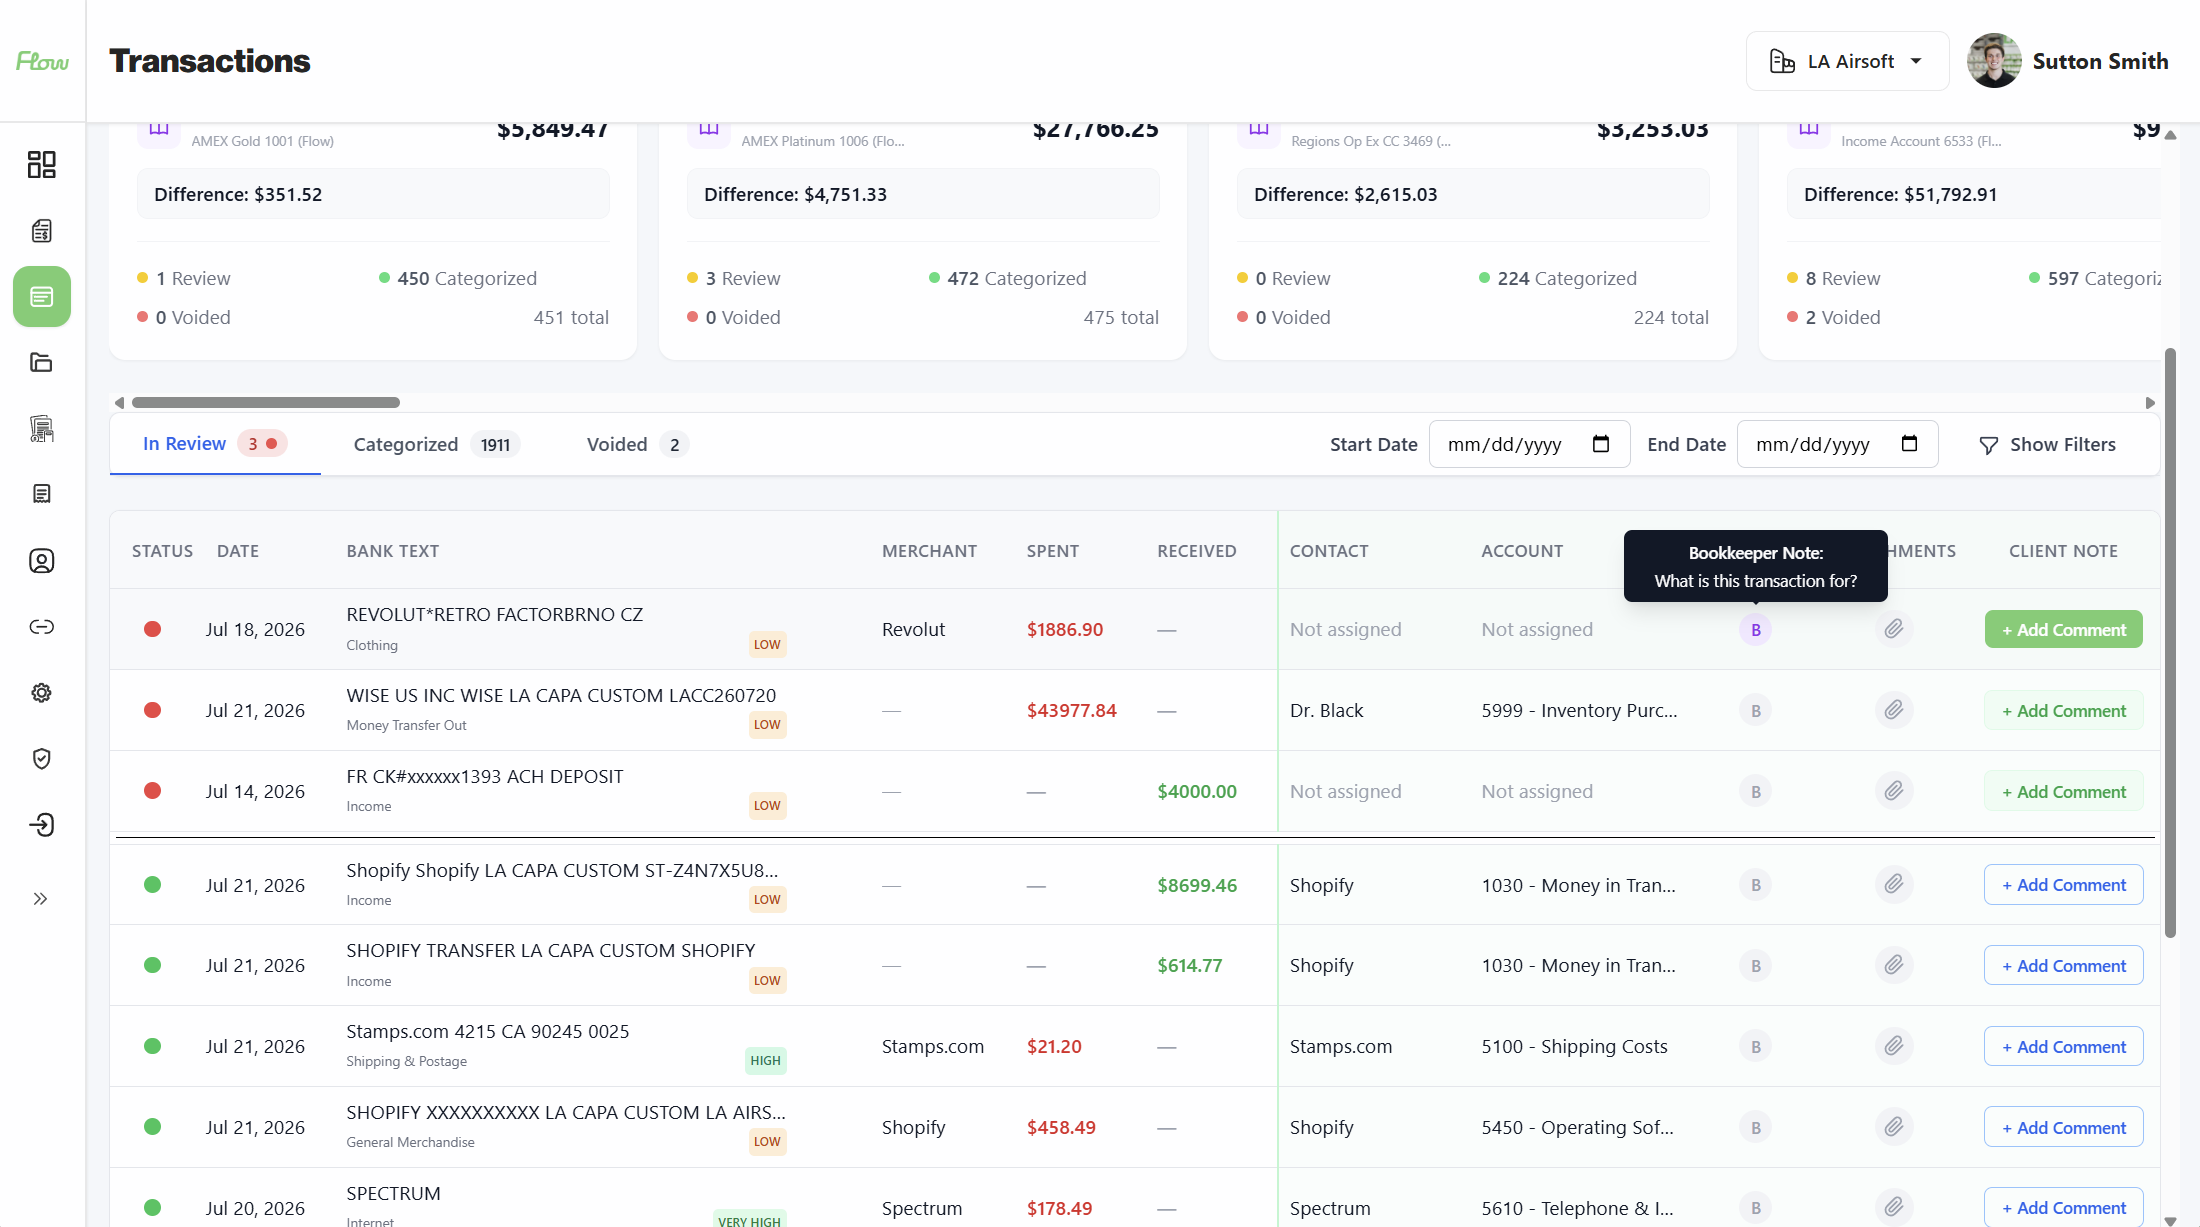Open the LA Airsoft company dropdown

[x=1847, y=61]
